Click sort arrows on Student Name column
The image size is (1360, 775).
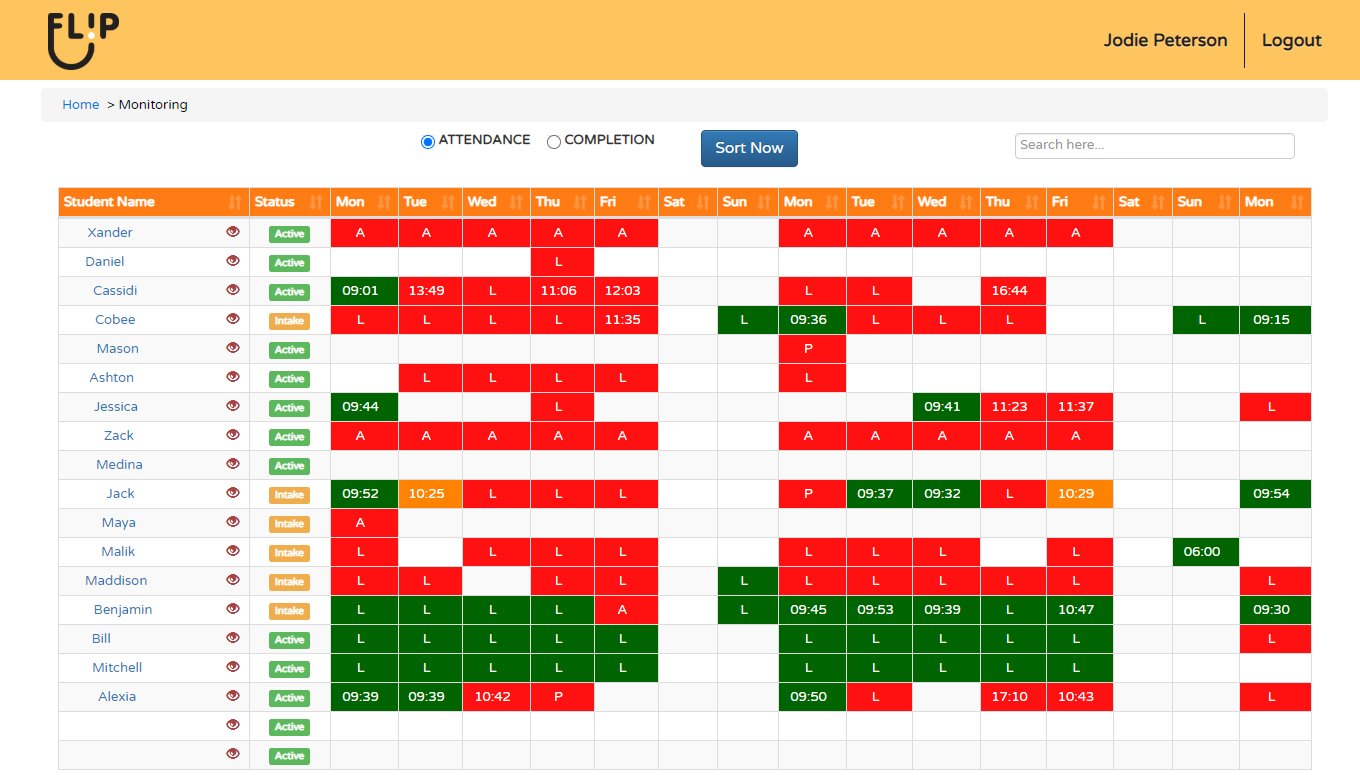click(x=236, y=202)
